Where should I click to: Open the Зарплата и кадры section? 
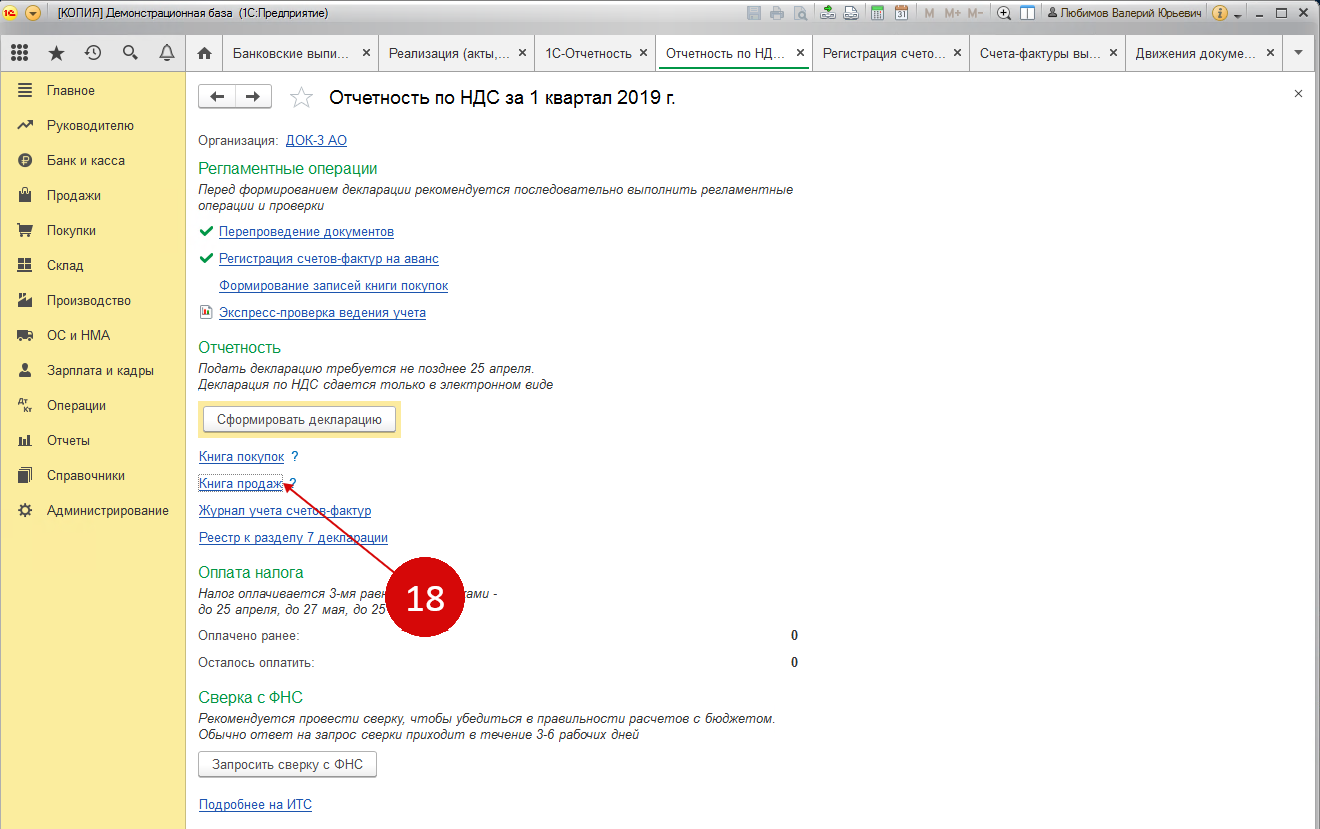pyautogui.click(x=93, y=371)
